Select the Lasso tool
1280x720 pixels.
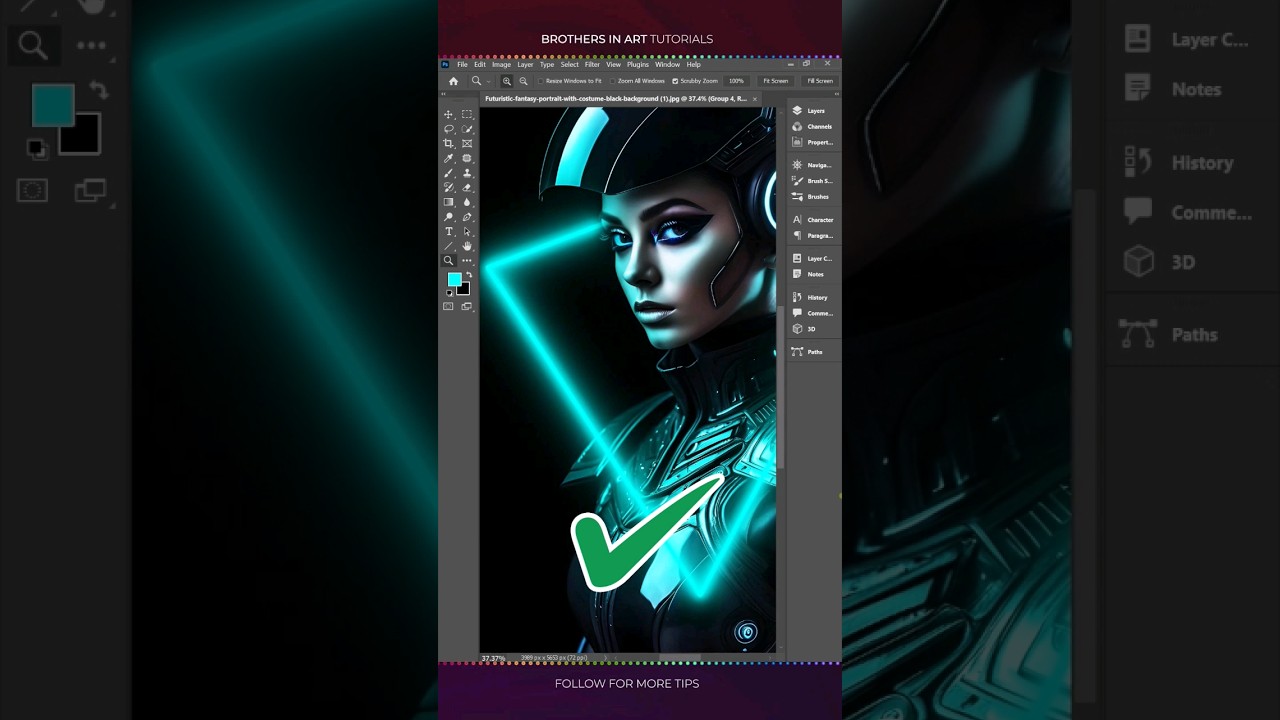pyautogui.click(x=449, y=129)
